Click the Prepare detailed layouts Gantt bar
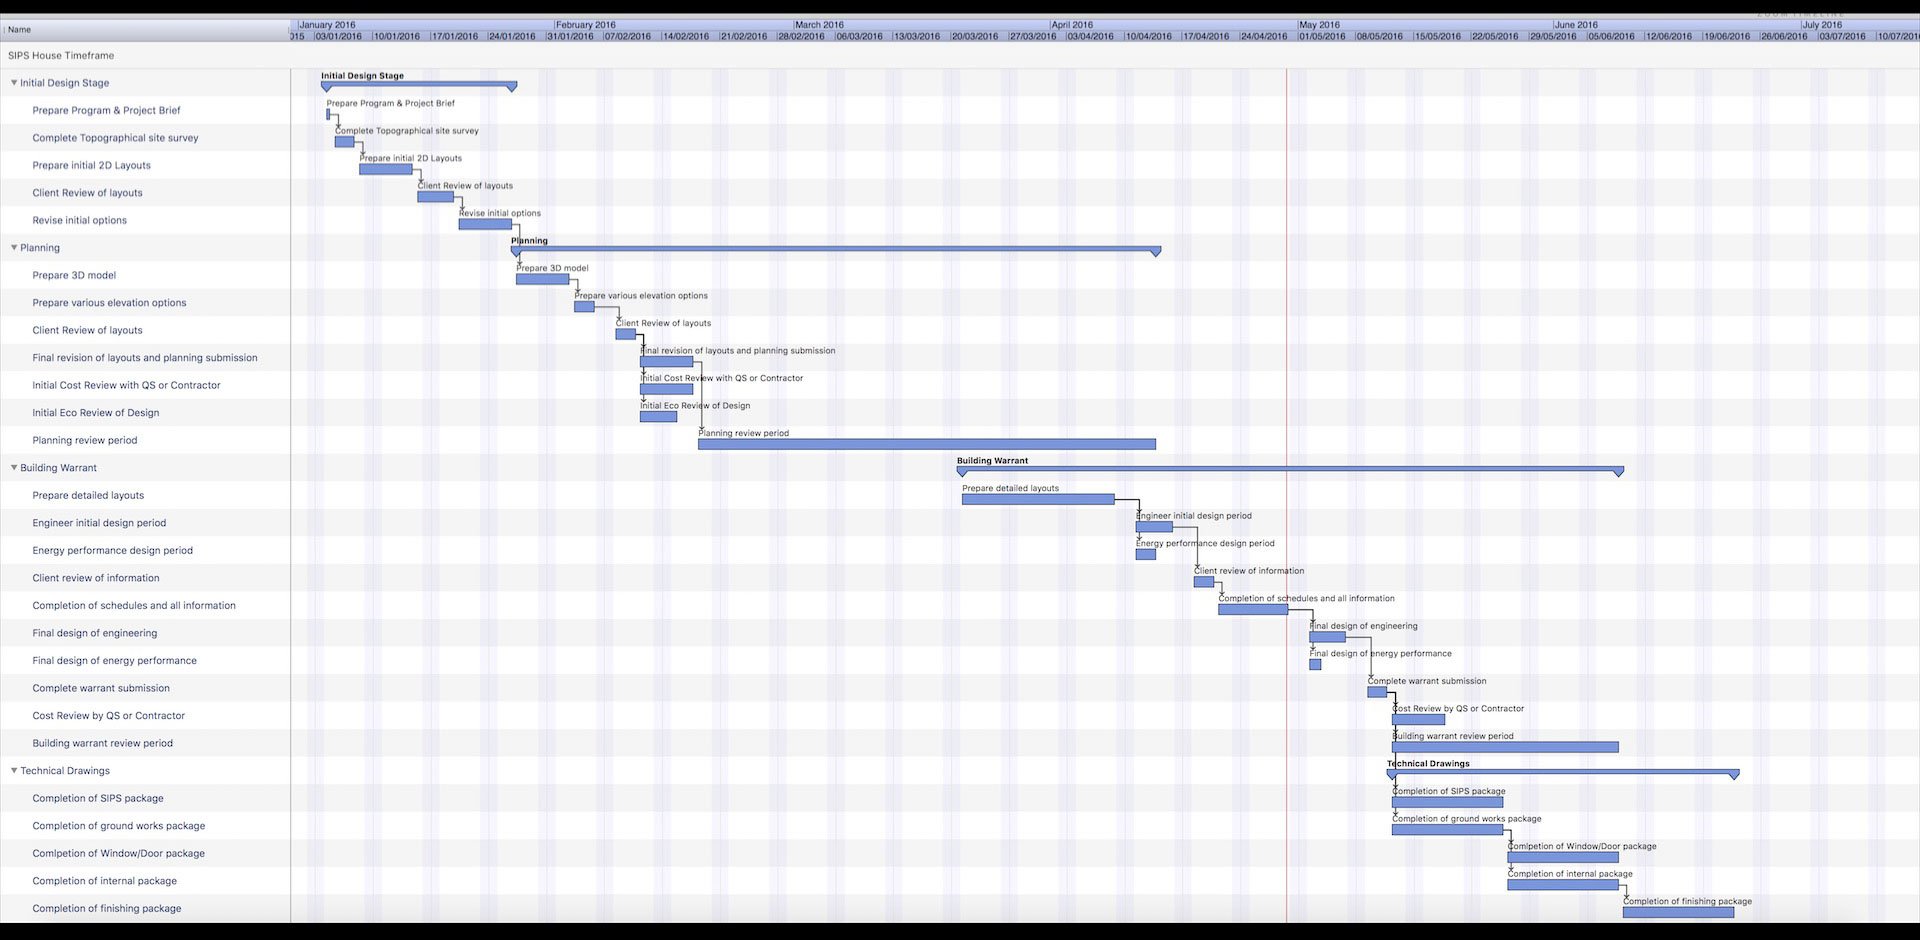1920x940 pixels. (1037, 499)
